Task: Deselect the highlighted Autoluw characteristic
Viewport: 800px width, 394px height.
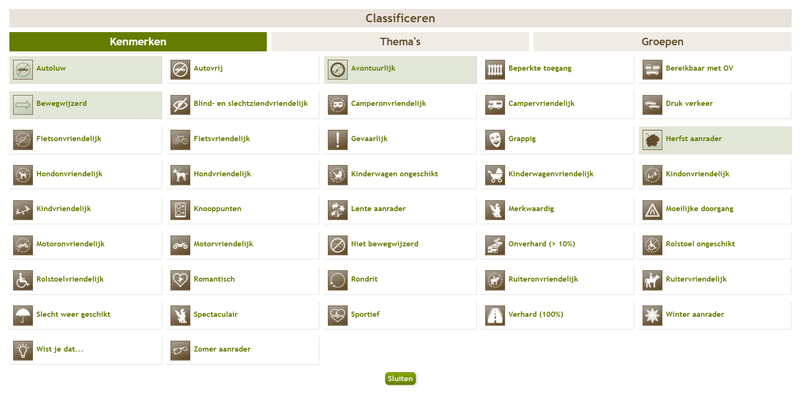Action: point(86,69)
